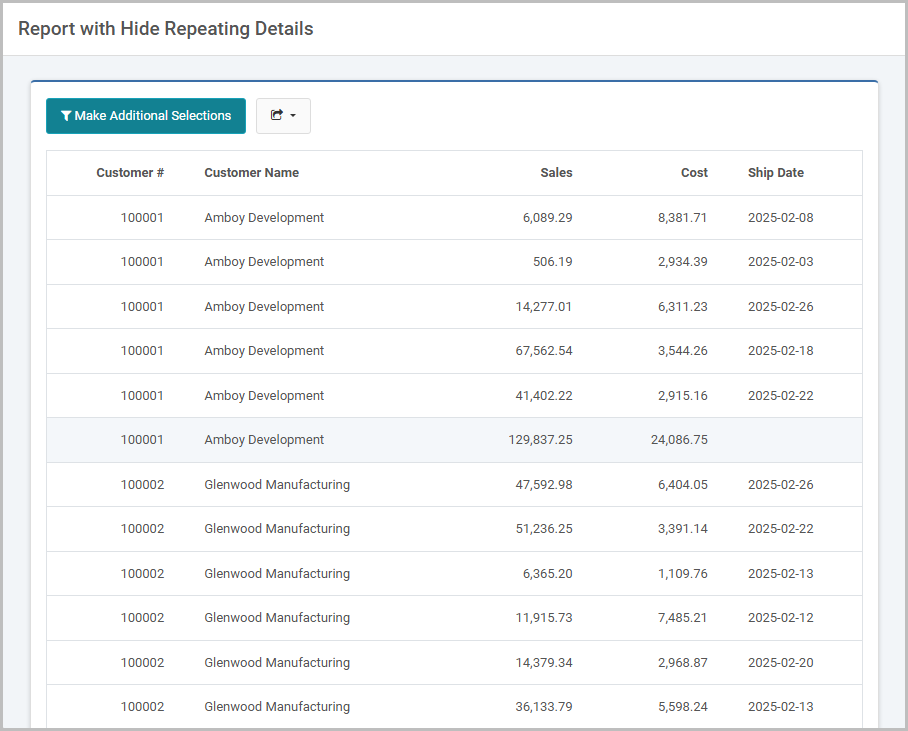Select the sales value 11,915.73
This screenshot has height=731, width=908.
(544, 618)
